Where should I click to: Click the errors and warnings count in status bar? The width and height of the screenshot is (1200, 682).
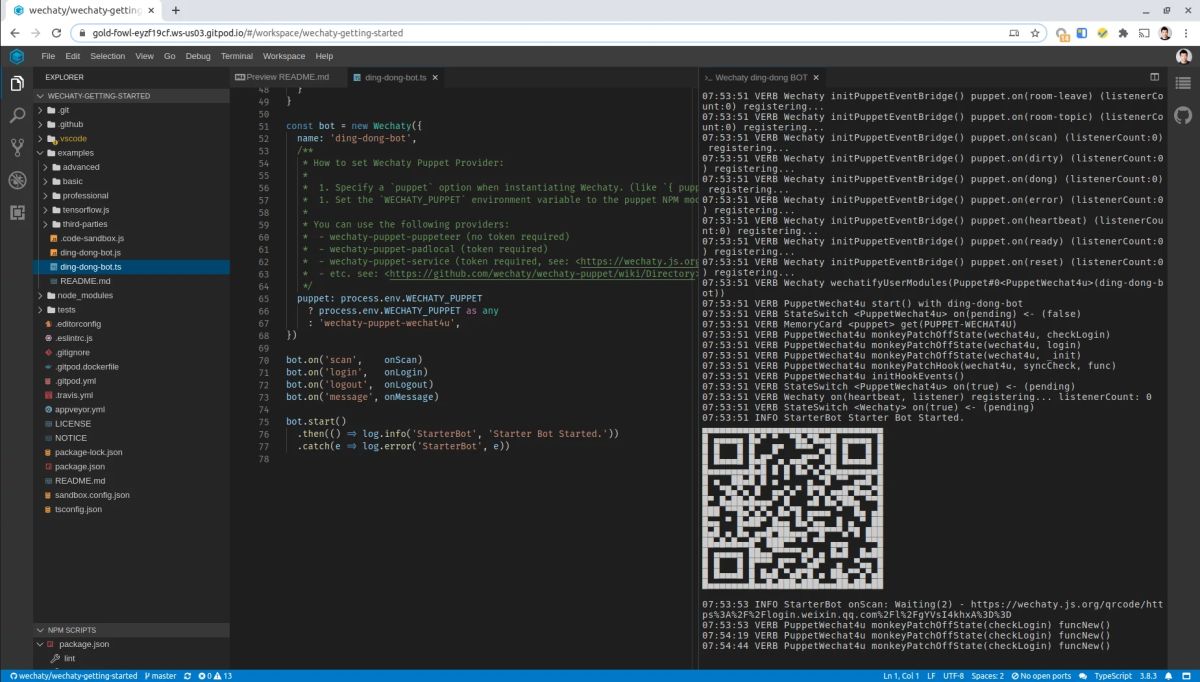[214, 676]
